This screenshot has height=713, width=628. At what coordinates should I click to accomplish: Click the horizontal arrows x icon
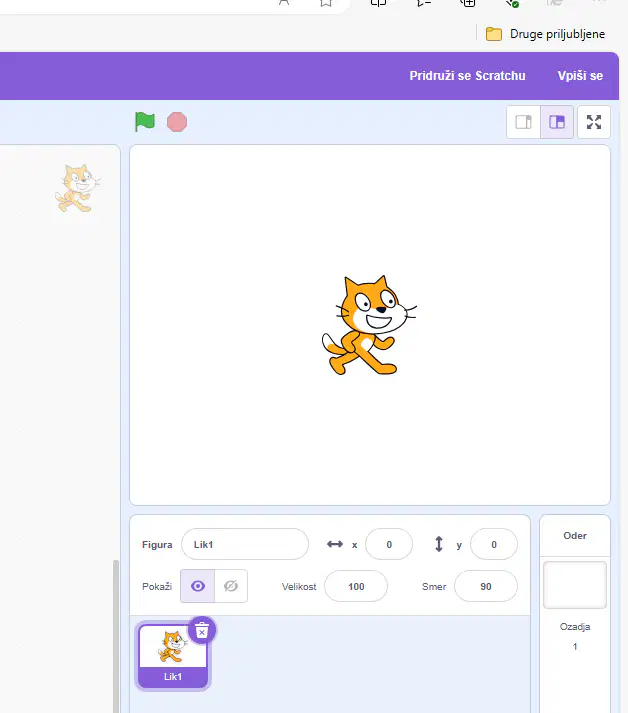tap(335, 544)
